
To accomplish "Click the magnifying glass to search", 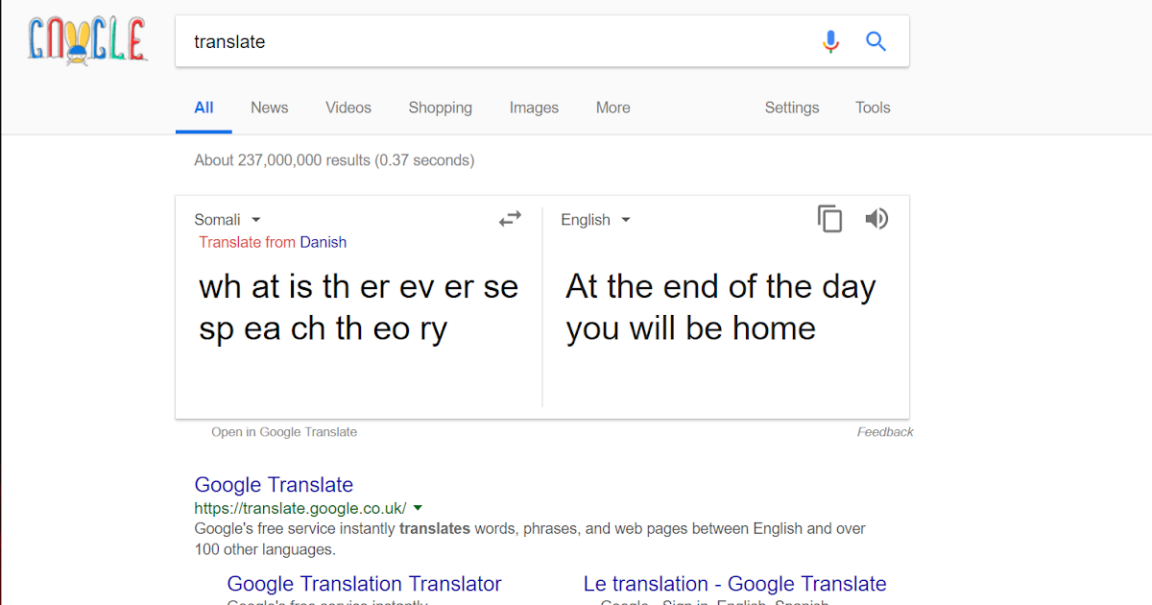I will coord(876,41).
